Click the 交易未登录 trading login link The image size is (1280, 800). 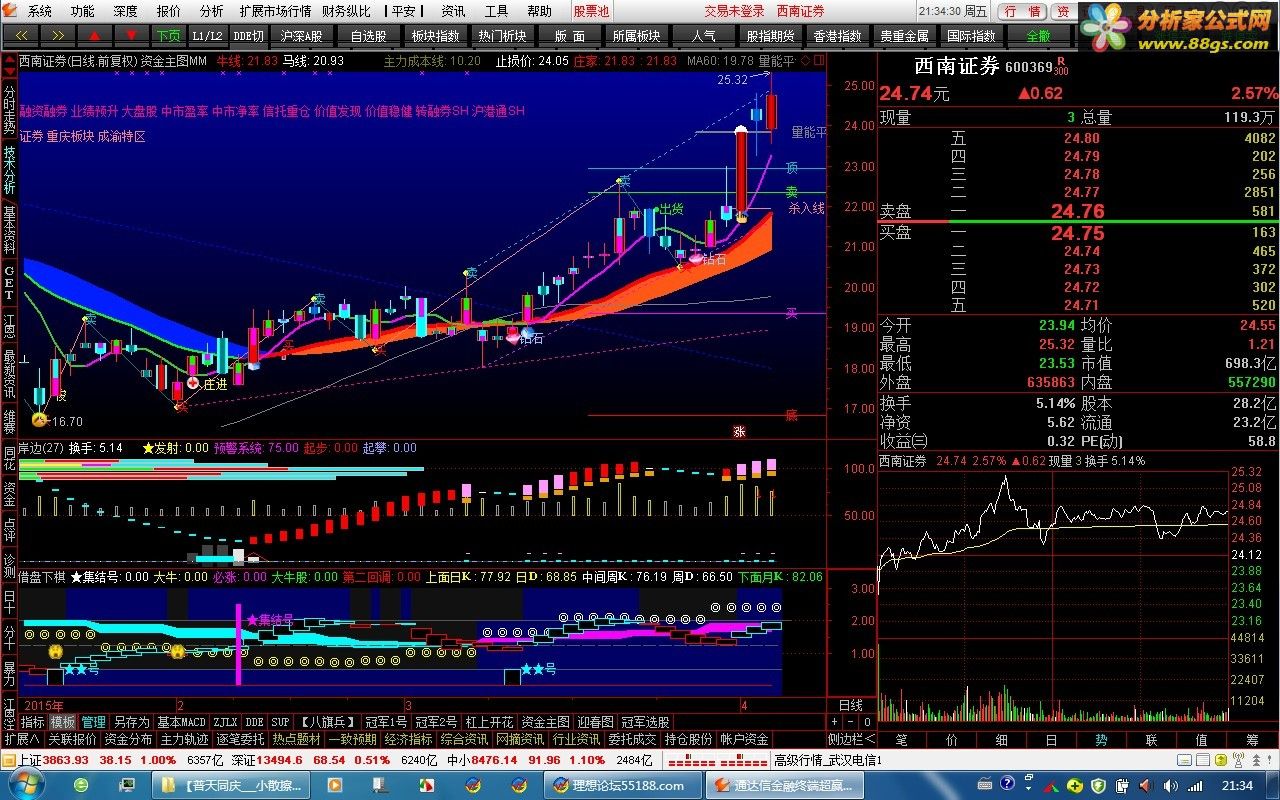734,12
